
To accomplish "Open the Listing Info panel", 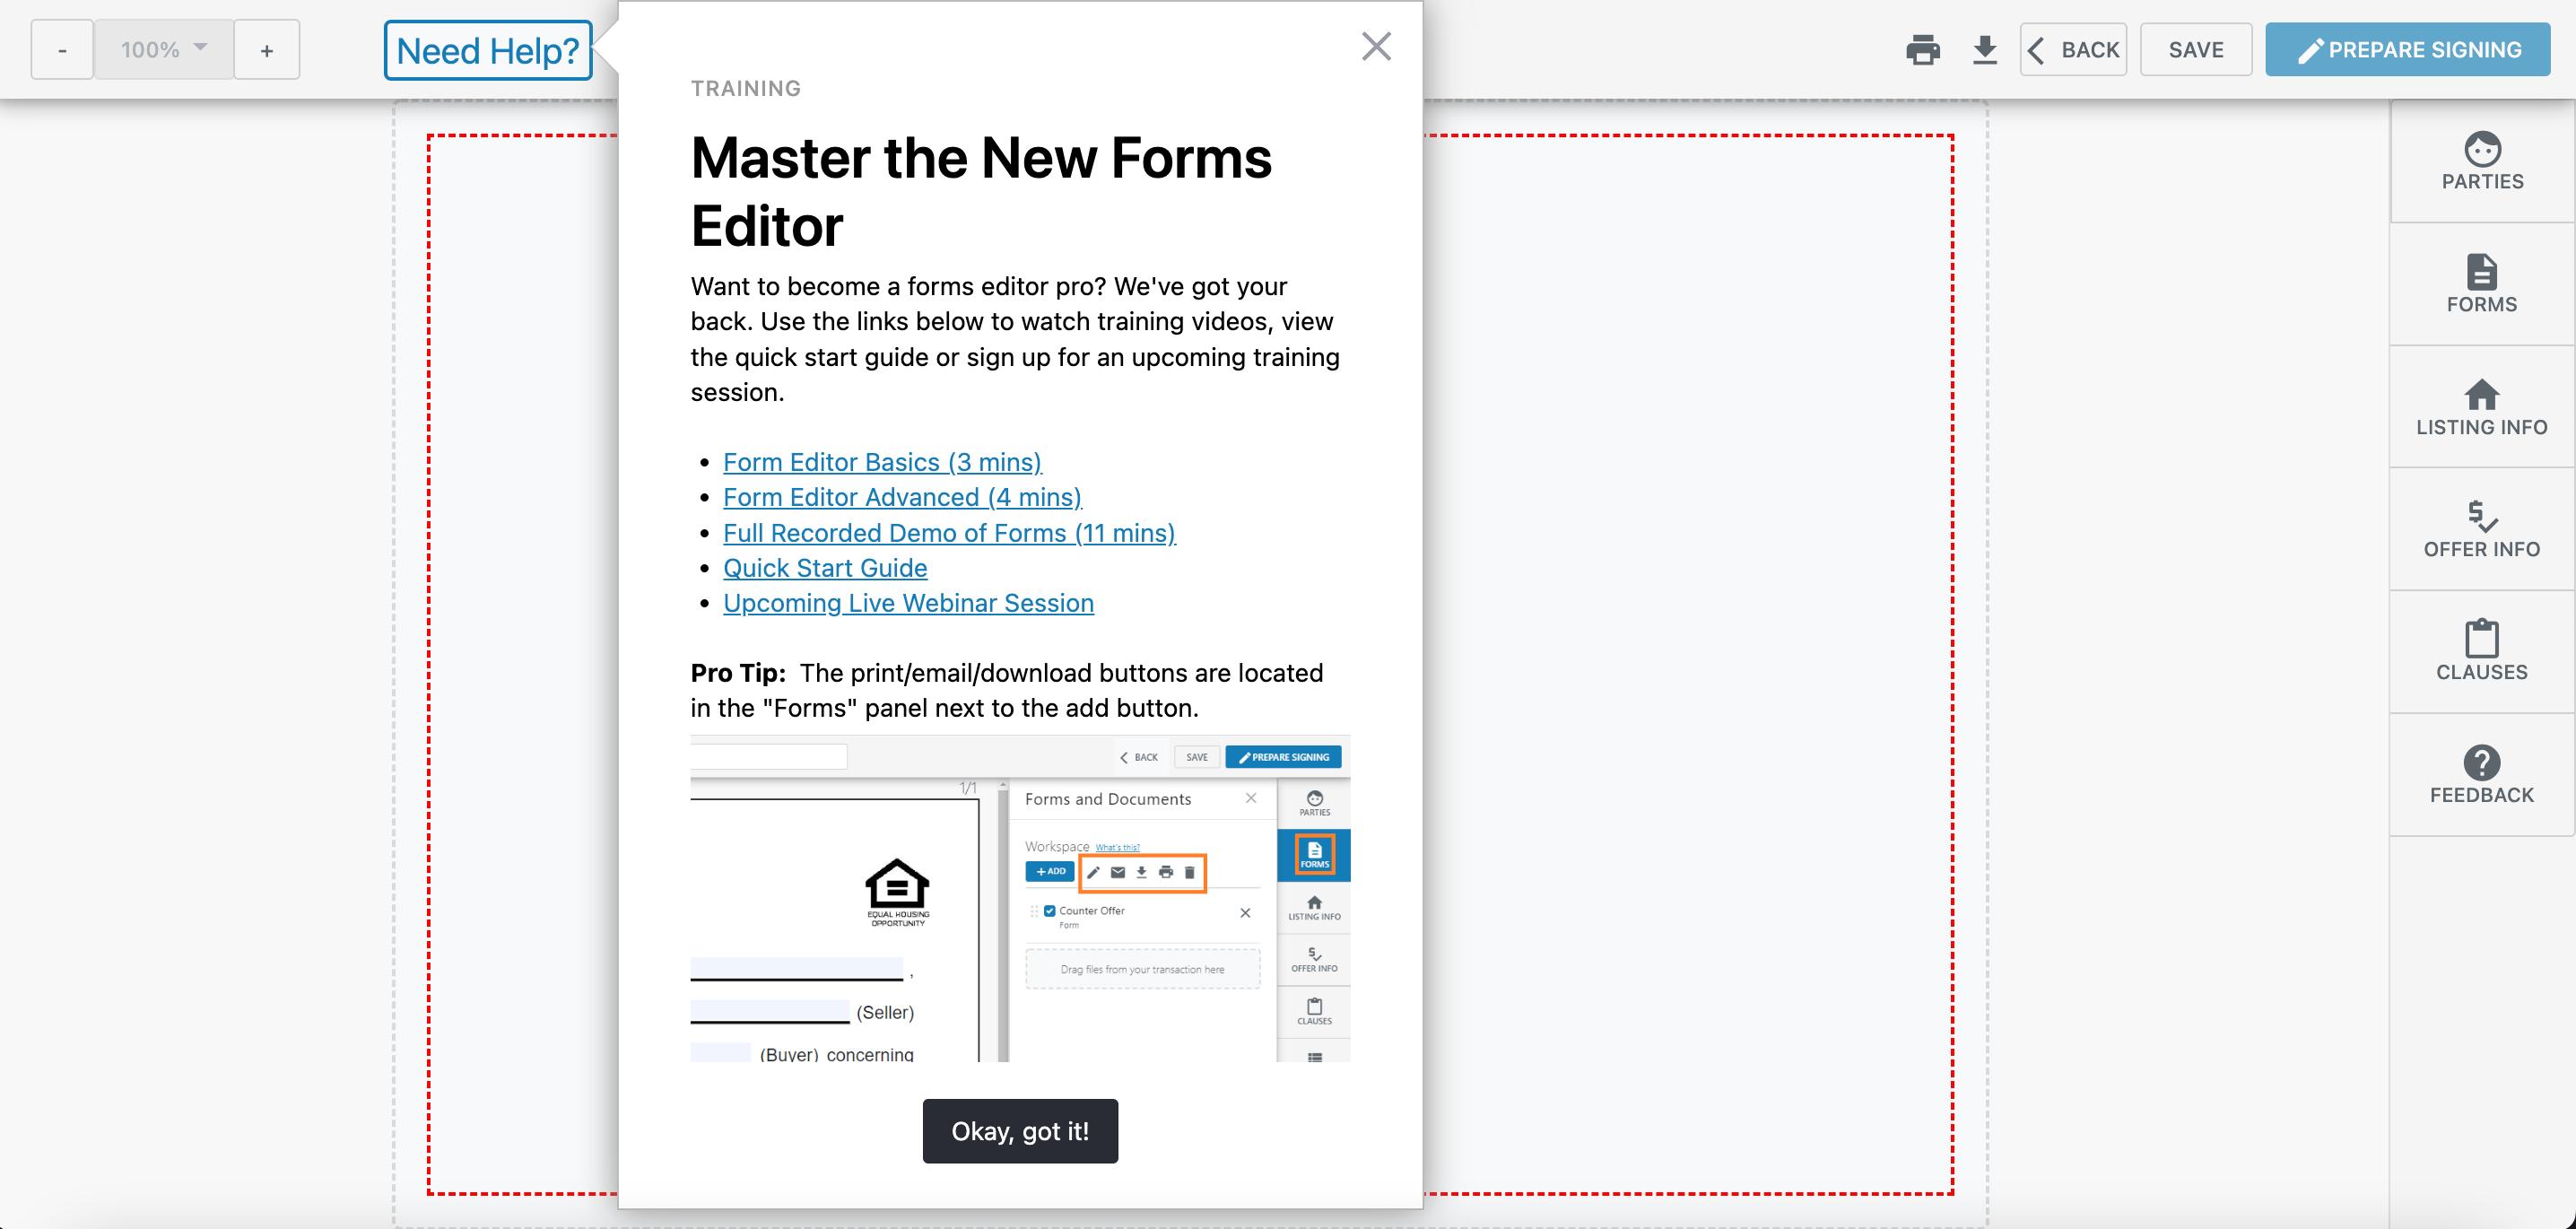I will click(2481, 407).
